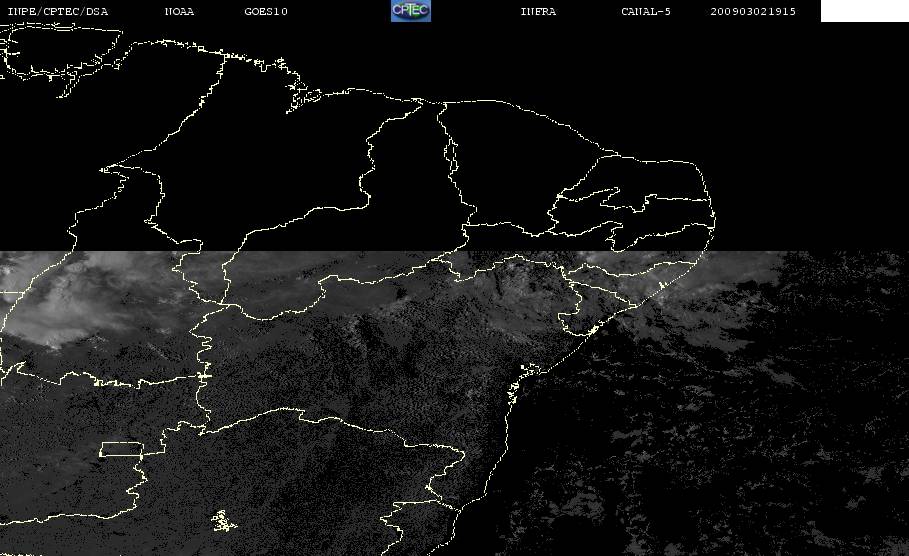Viewport: 909px width, 556px height.
Task: Click the CANAL-5 channel label
Action: (x=646, y=12)
